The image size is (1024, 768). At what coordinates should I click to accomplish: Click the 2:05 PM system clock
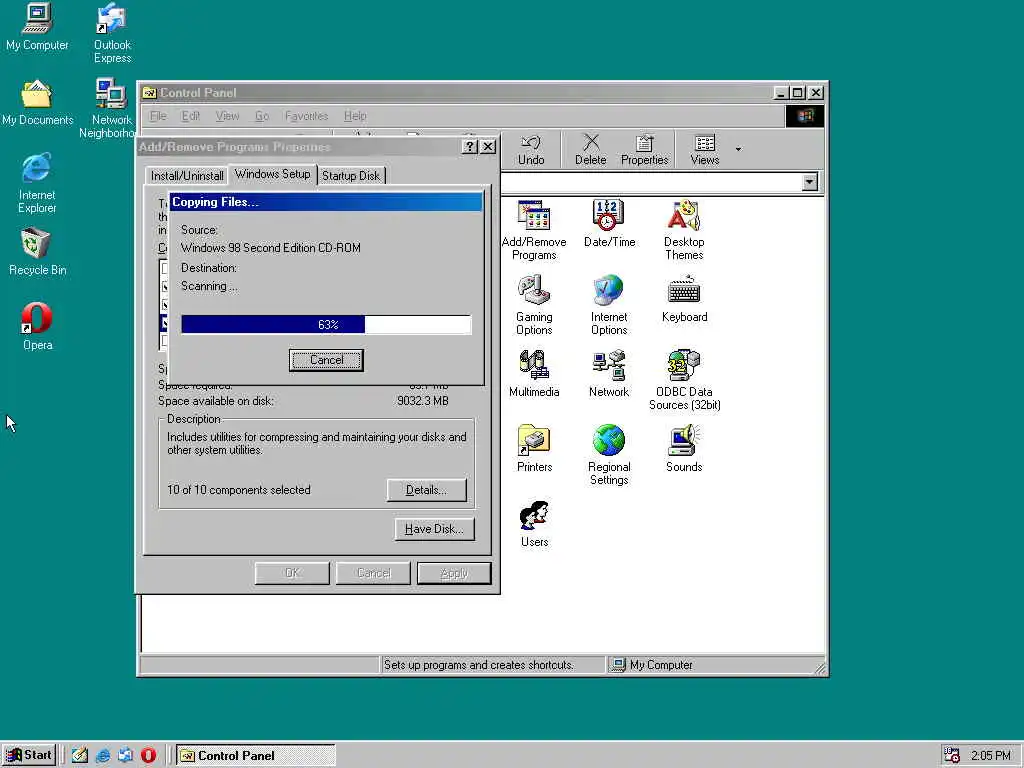[991, 756]
